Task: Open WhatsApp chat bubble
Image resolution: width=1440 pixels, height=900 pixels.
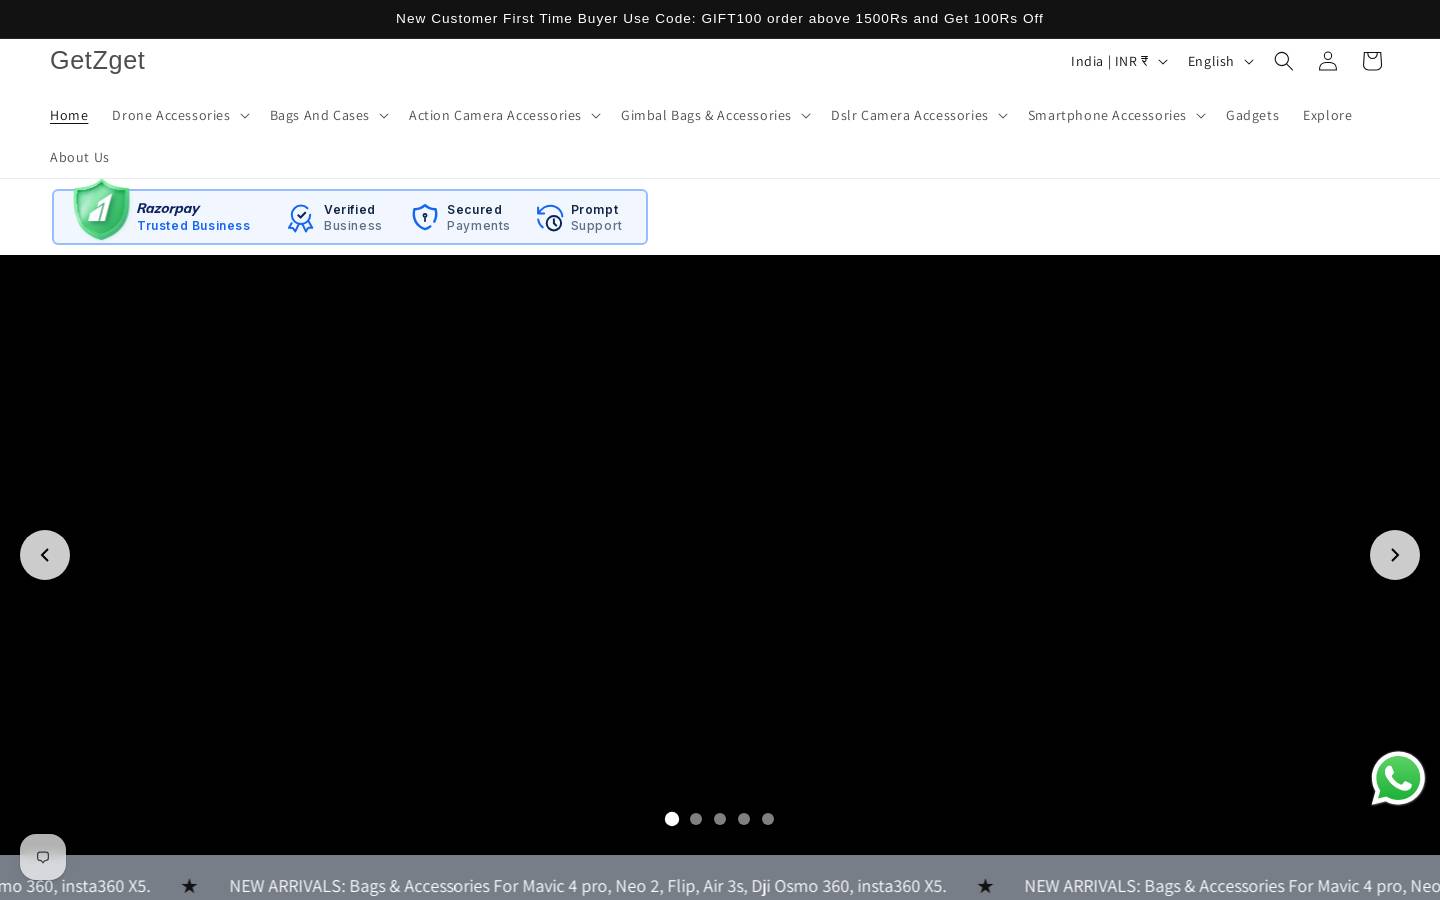Action: [x=1398, y=778]
